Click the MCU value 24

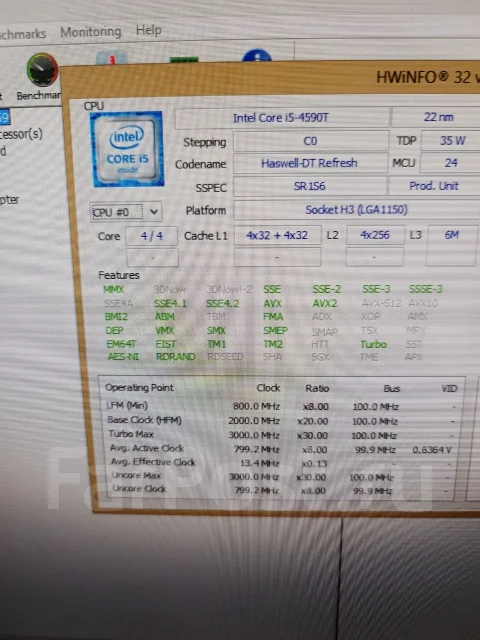(x=450, y=163)
